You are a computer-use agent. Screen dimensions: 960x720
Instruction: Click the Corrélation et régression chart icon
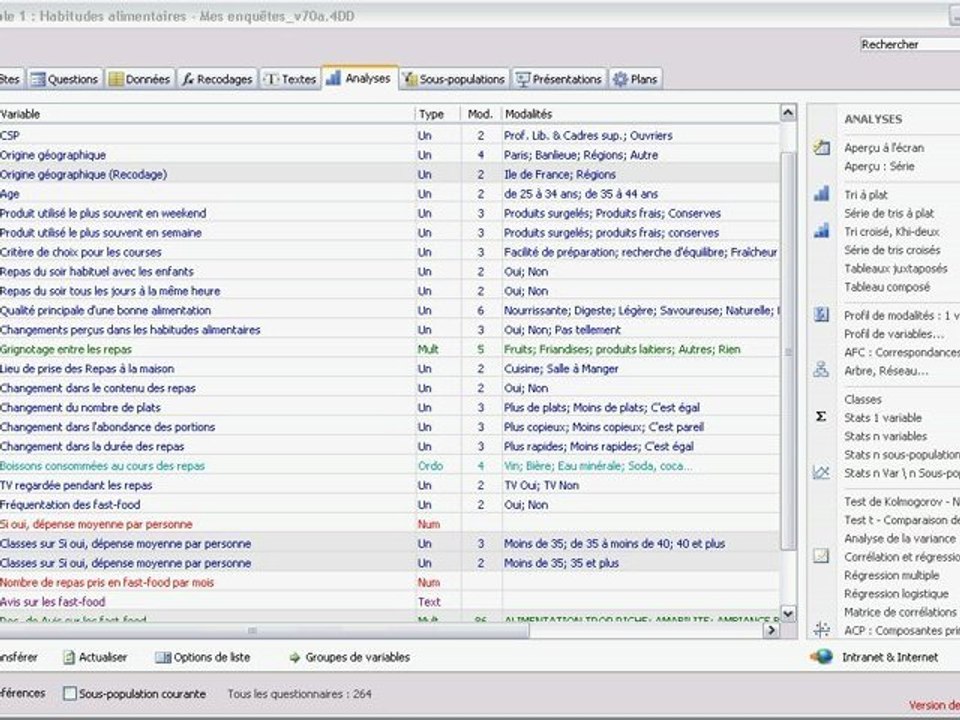click(822, 556)
